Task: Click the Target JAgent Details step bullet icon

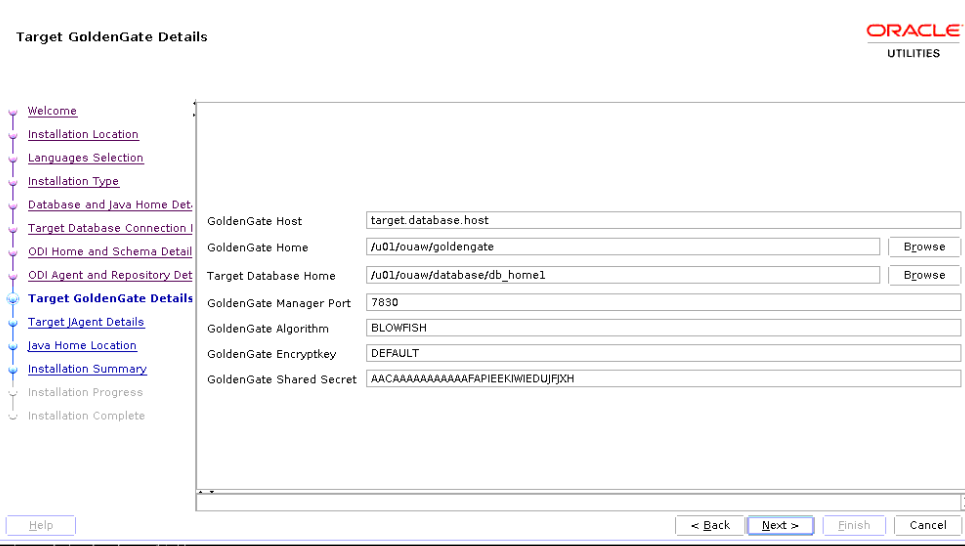Action: (x=13, y=323)
